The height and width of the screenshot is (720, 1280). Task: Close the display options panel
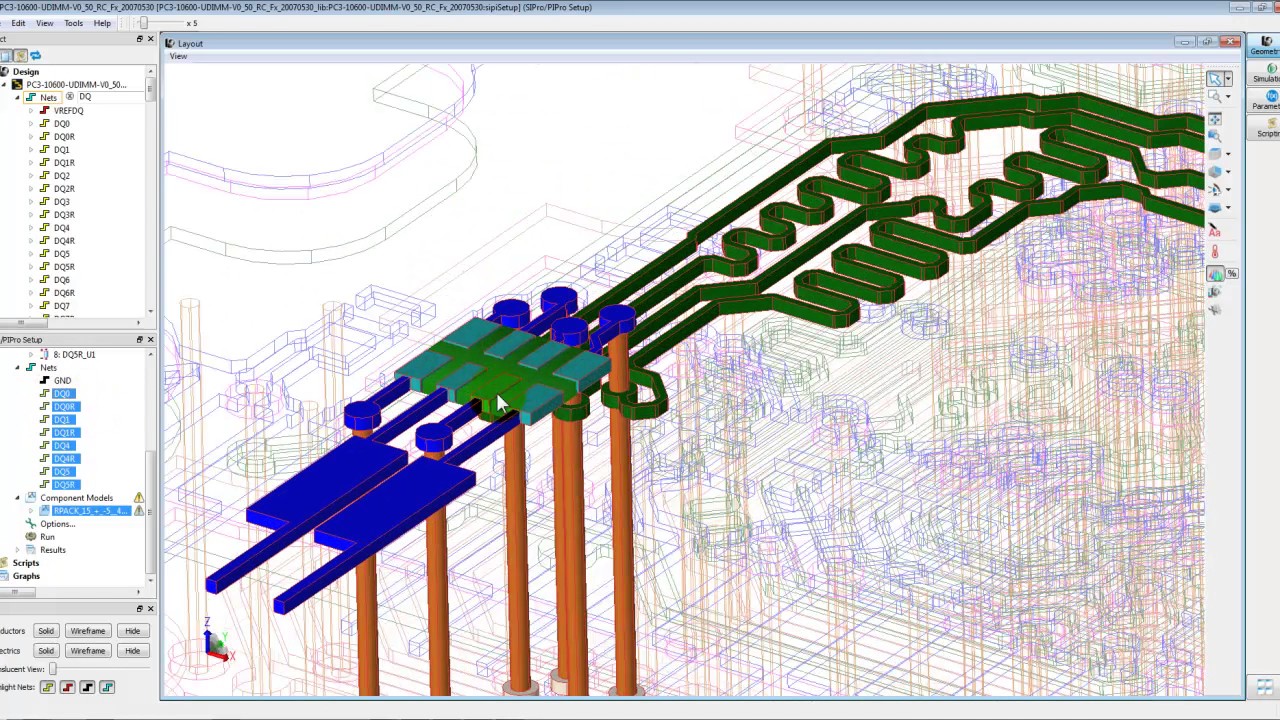point(150,609)
